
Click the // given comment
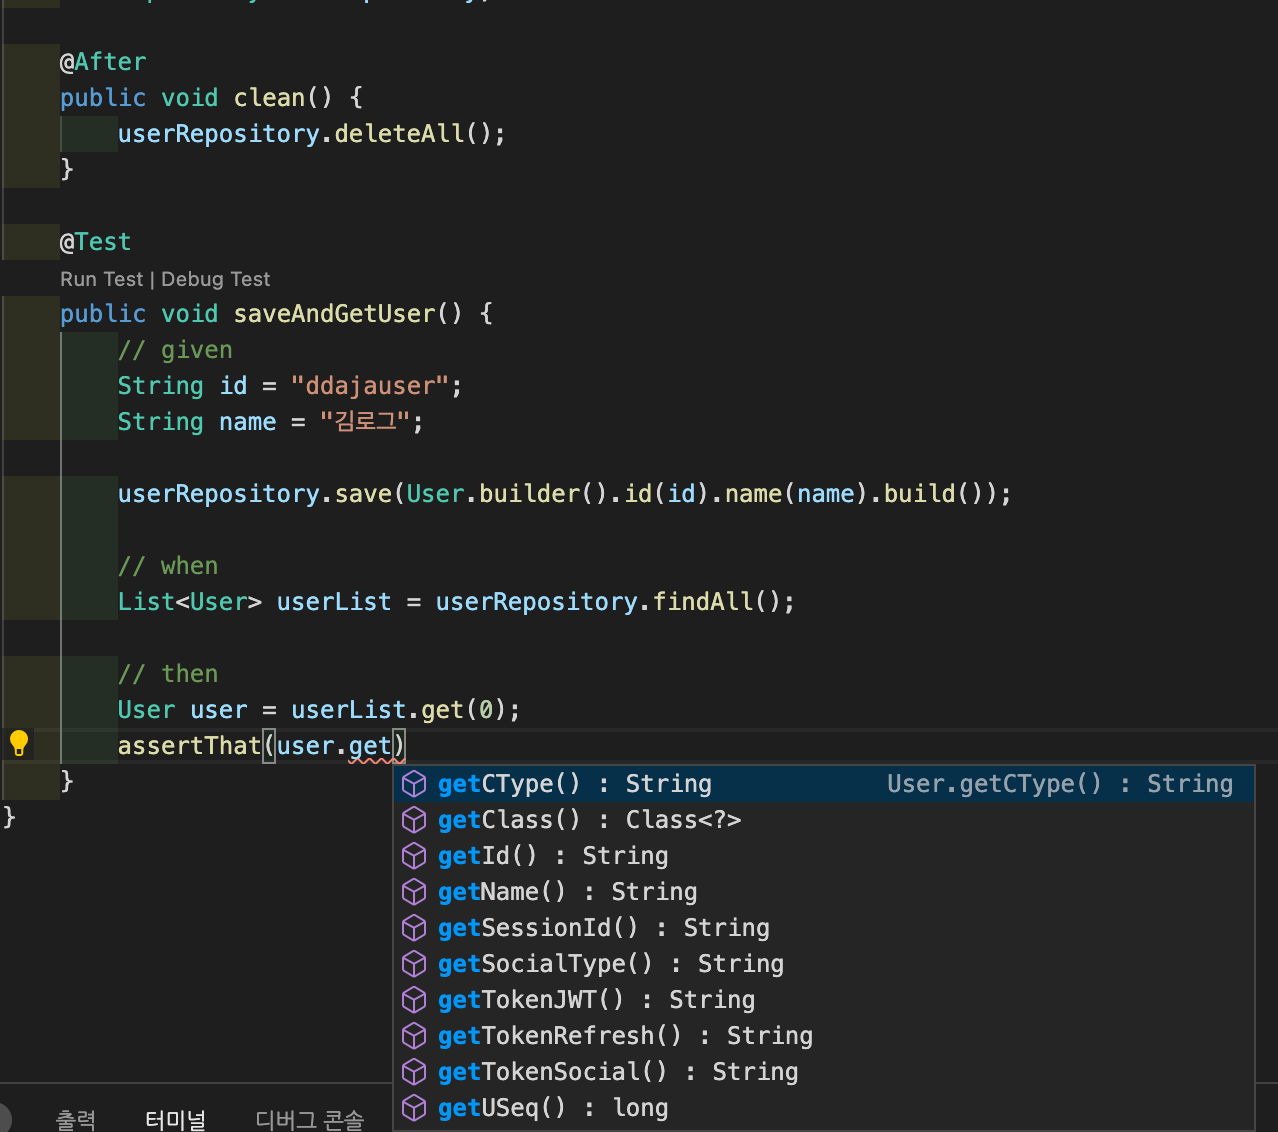click(x=175, y=350)
